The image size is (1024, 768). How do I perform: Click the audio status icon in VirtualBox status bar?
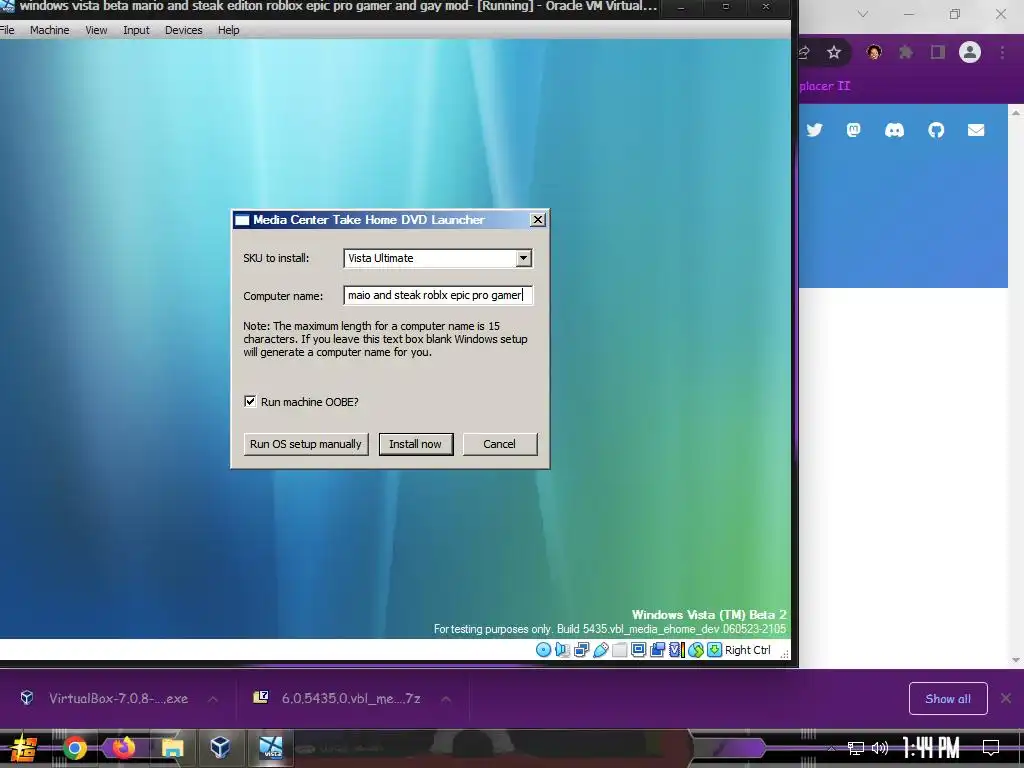pyautogui.click(x=562, y=650)
